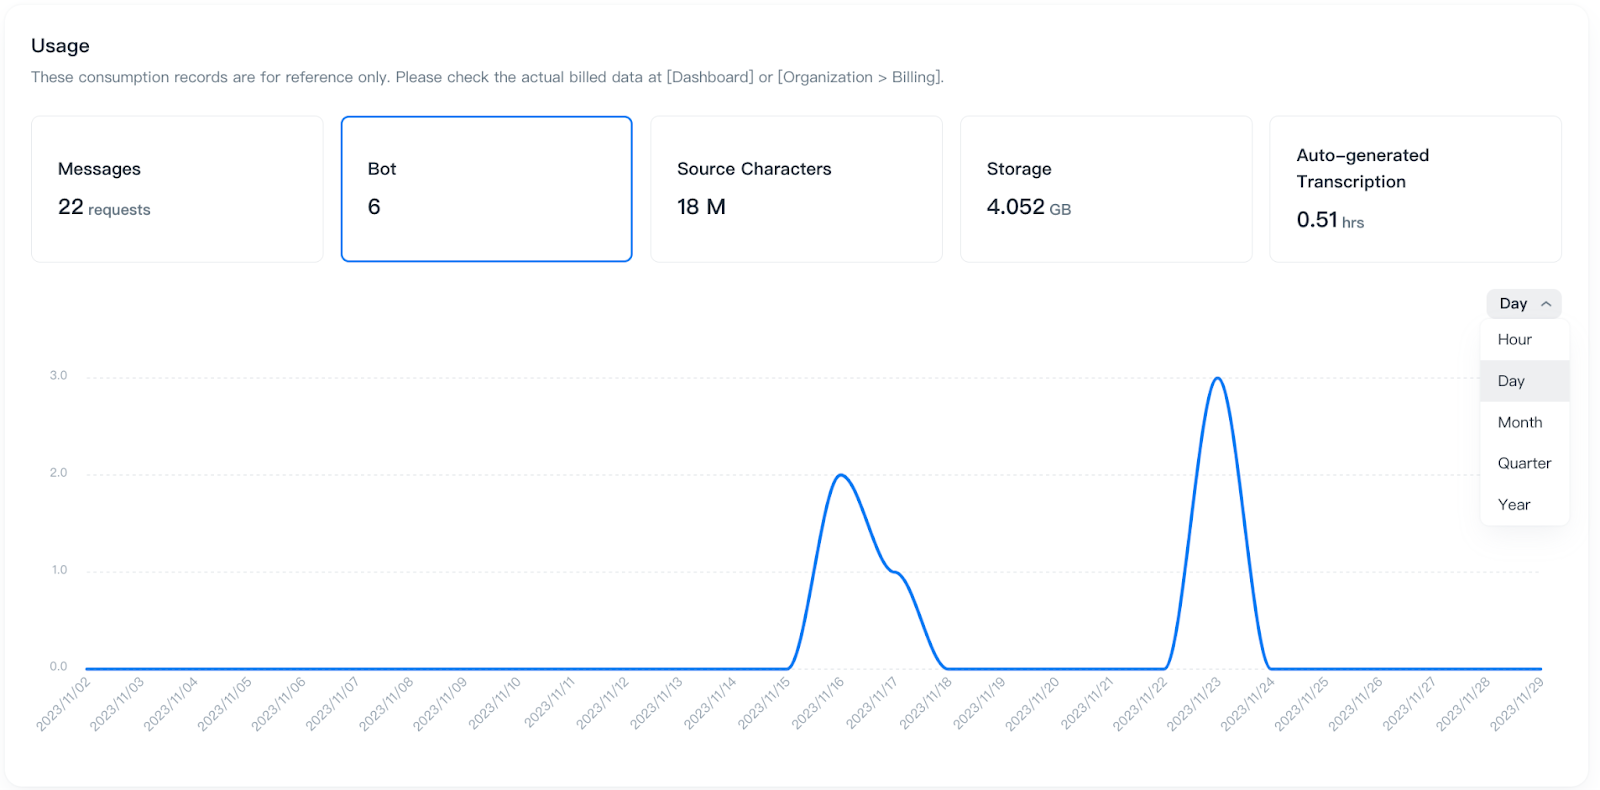Click the 4.052 GB storage value
Image resolution: width=1600 pixels, height=790 pixels.
(x=1028, y=208)
